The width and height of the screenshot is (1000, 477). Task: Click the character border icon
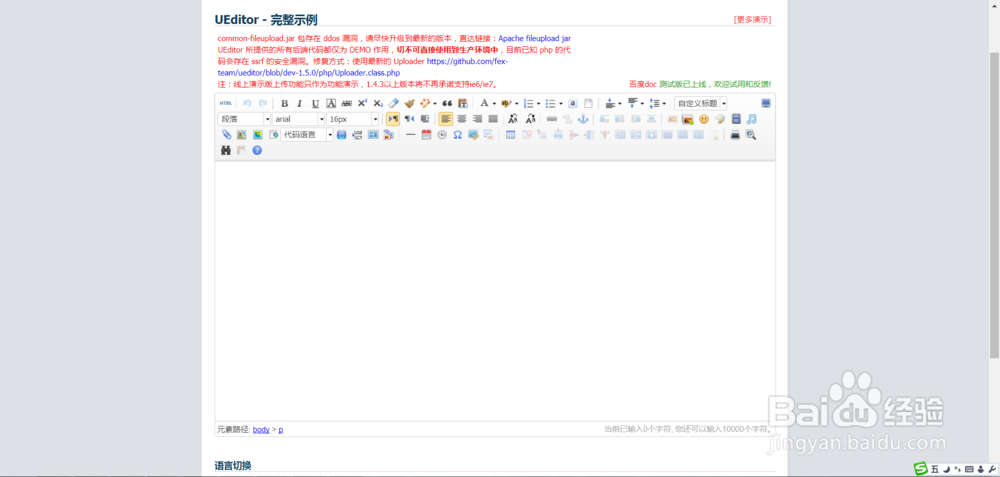coord(331,103)
